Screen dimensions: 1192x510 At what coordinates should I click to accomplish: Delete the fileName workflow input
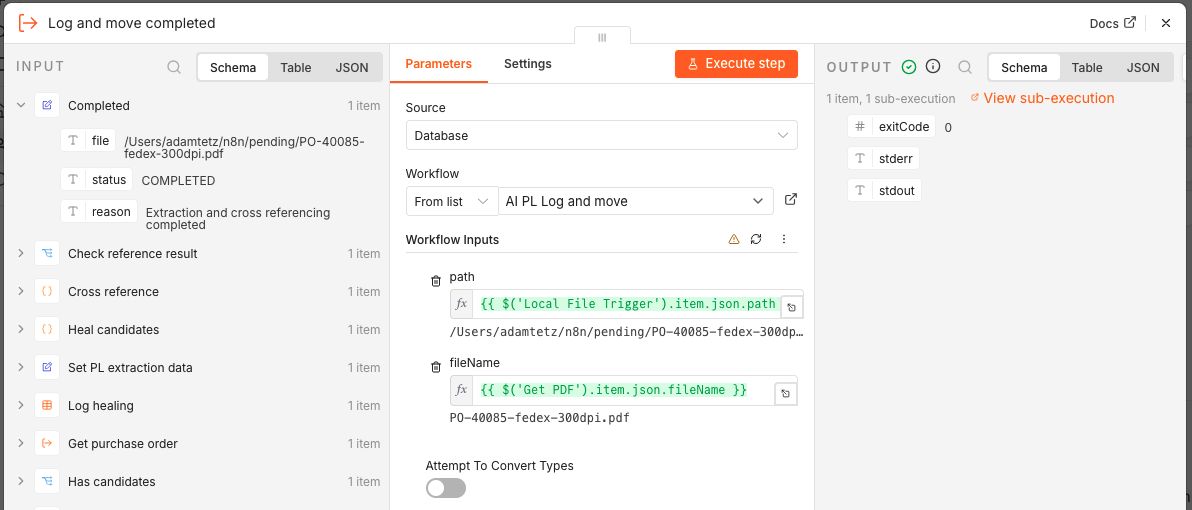[x=436, y=367]
